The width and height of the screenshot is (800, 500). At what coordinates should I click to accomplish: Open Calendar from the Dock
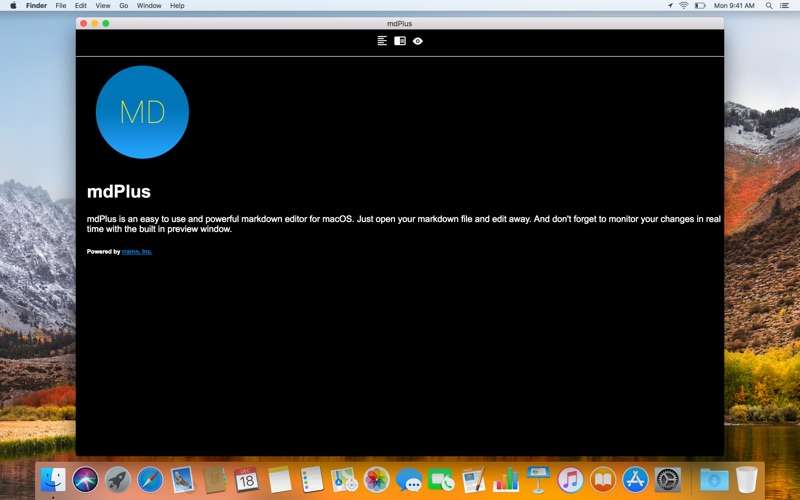tap(247, 480)
